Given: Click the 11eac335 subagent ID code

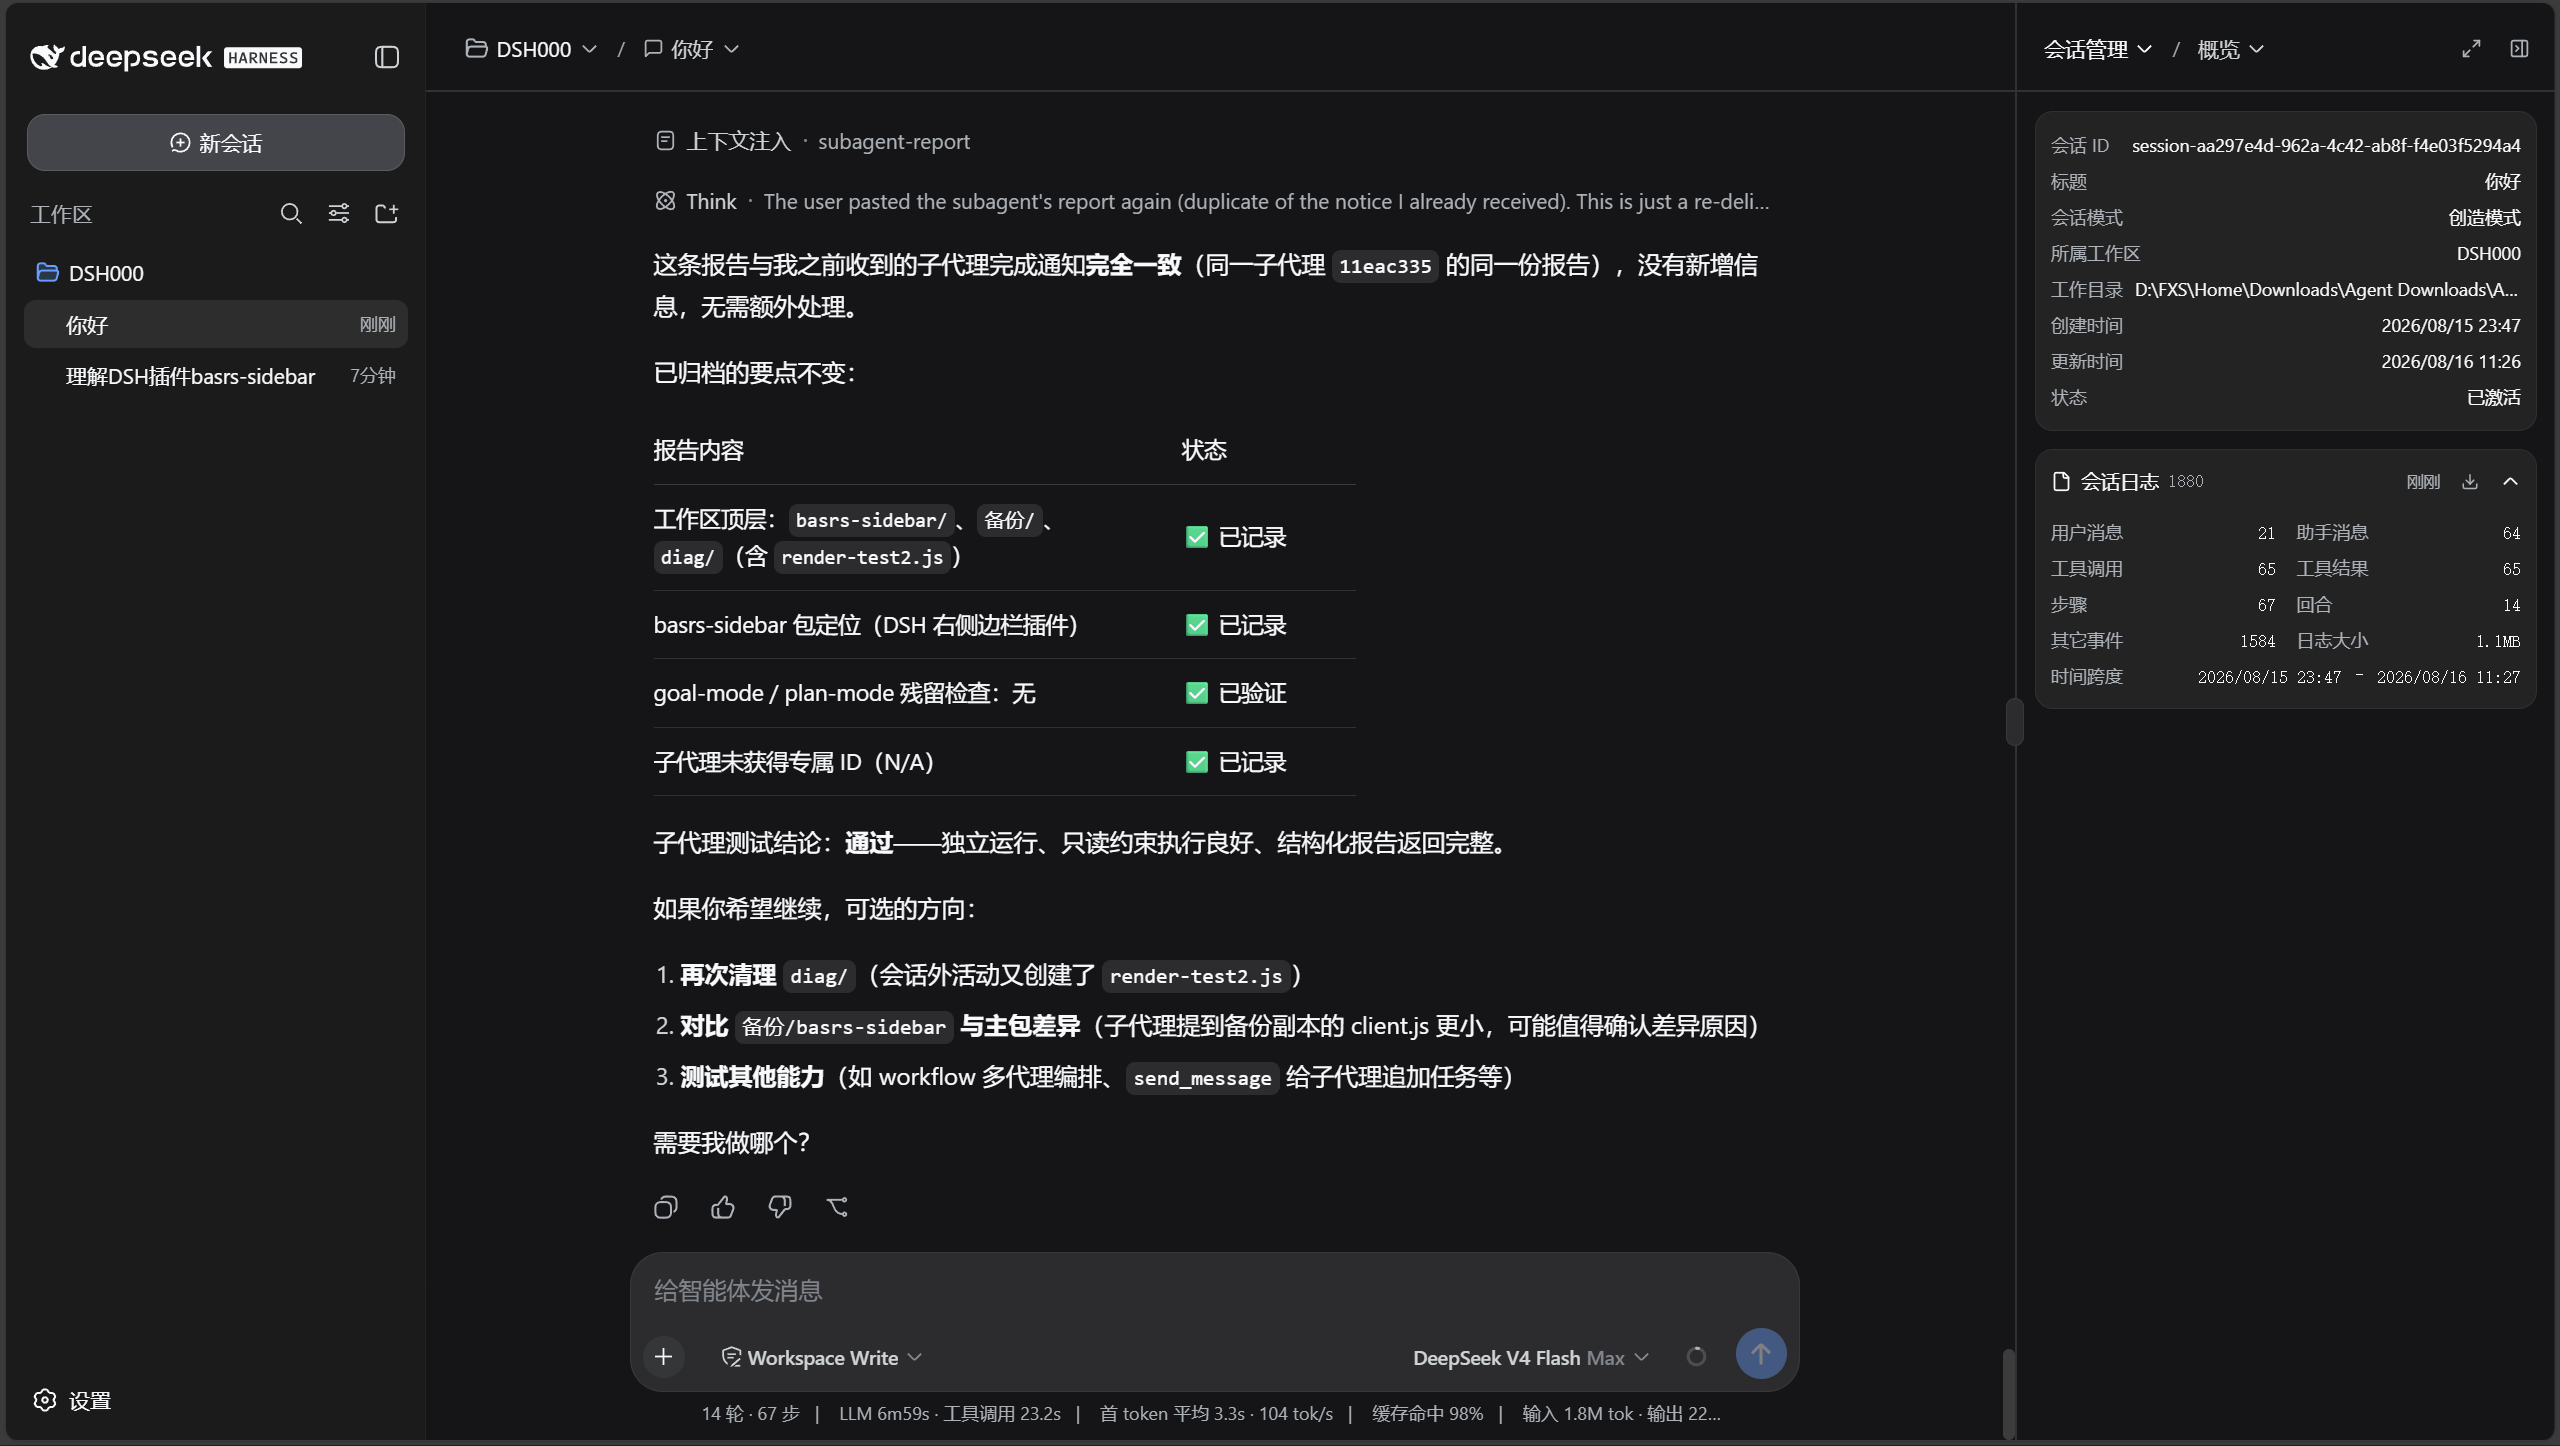Looking at the screenshot, I should (1385, 266).
